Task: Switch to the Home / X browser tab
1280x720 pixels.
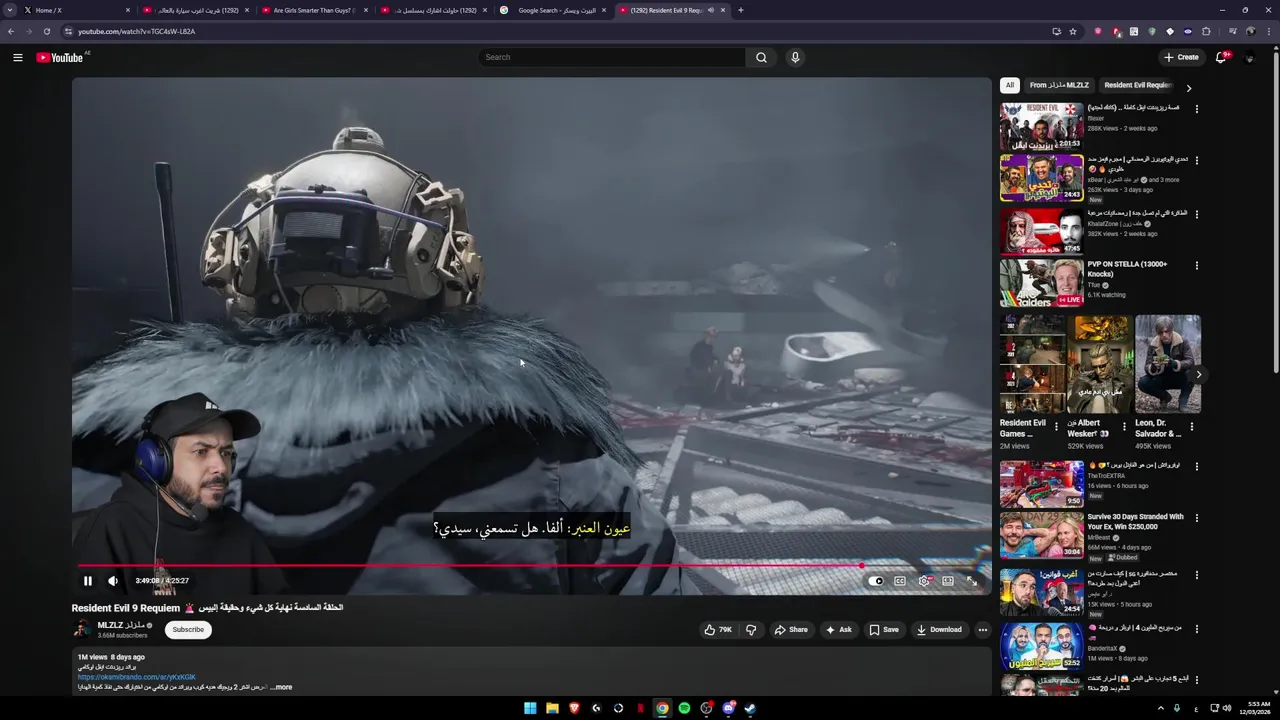Action: (x=76, y=10)
